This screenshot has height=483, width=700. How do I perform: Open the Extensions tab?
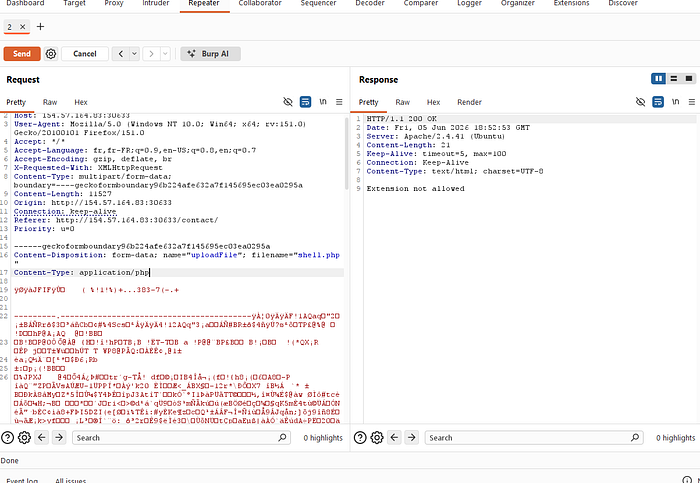coord(571,4)
